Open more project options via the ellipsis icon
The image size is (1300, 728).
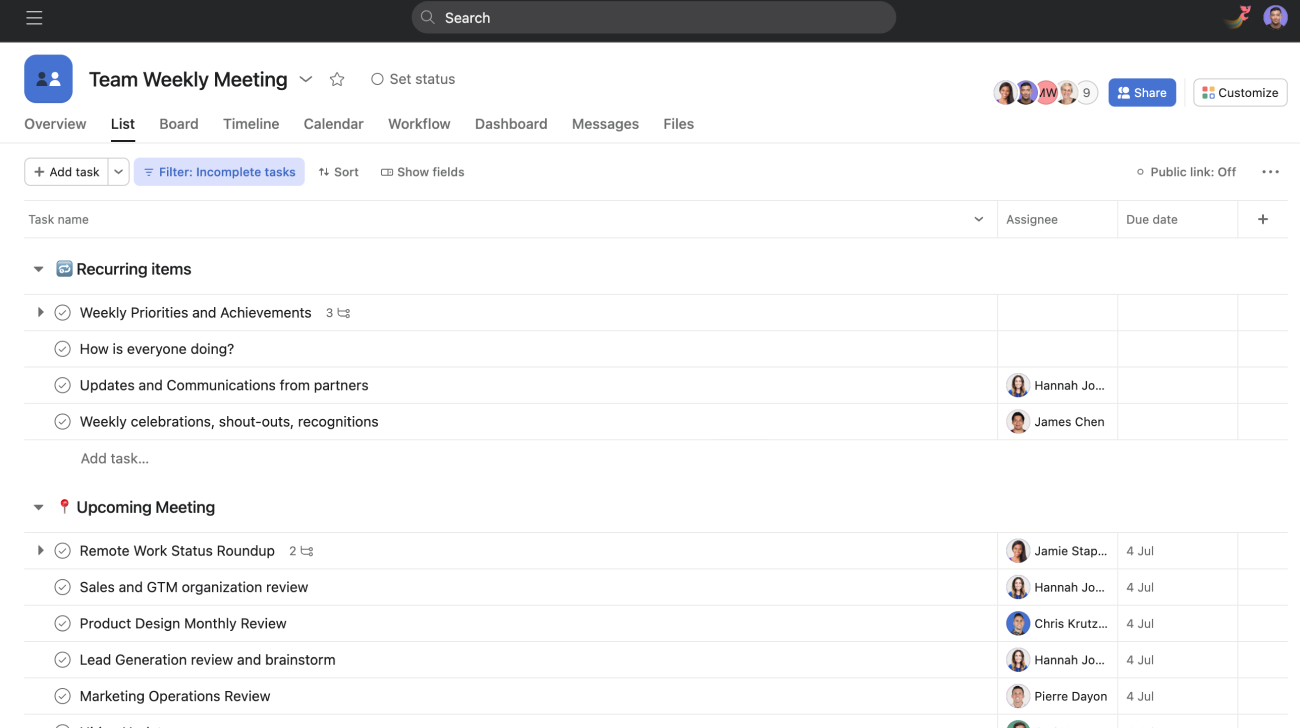1270,171
